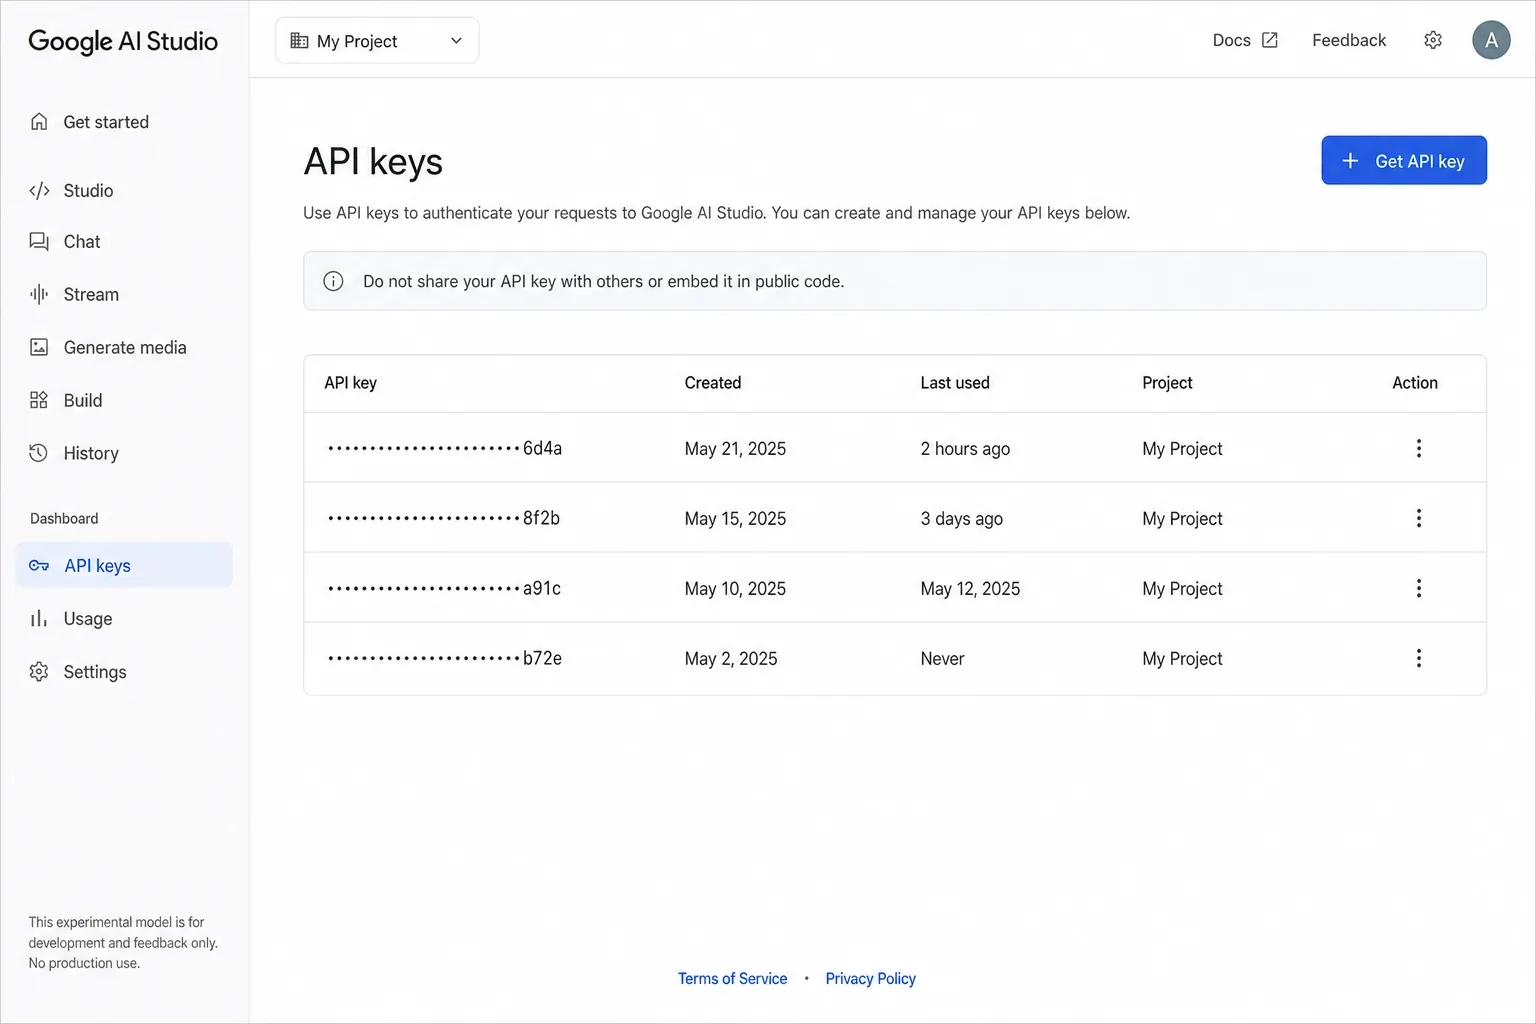The width and height of the screenshot is (1536, 1024).
Task: Click the Studio code brackets icon
Action: tap(39, 191)
